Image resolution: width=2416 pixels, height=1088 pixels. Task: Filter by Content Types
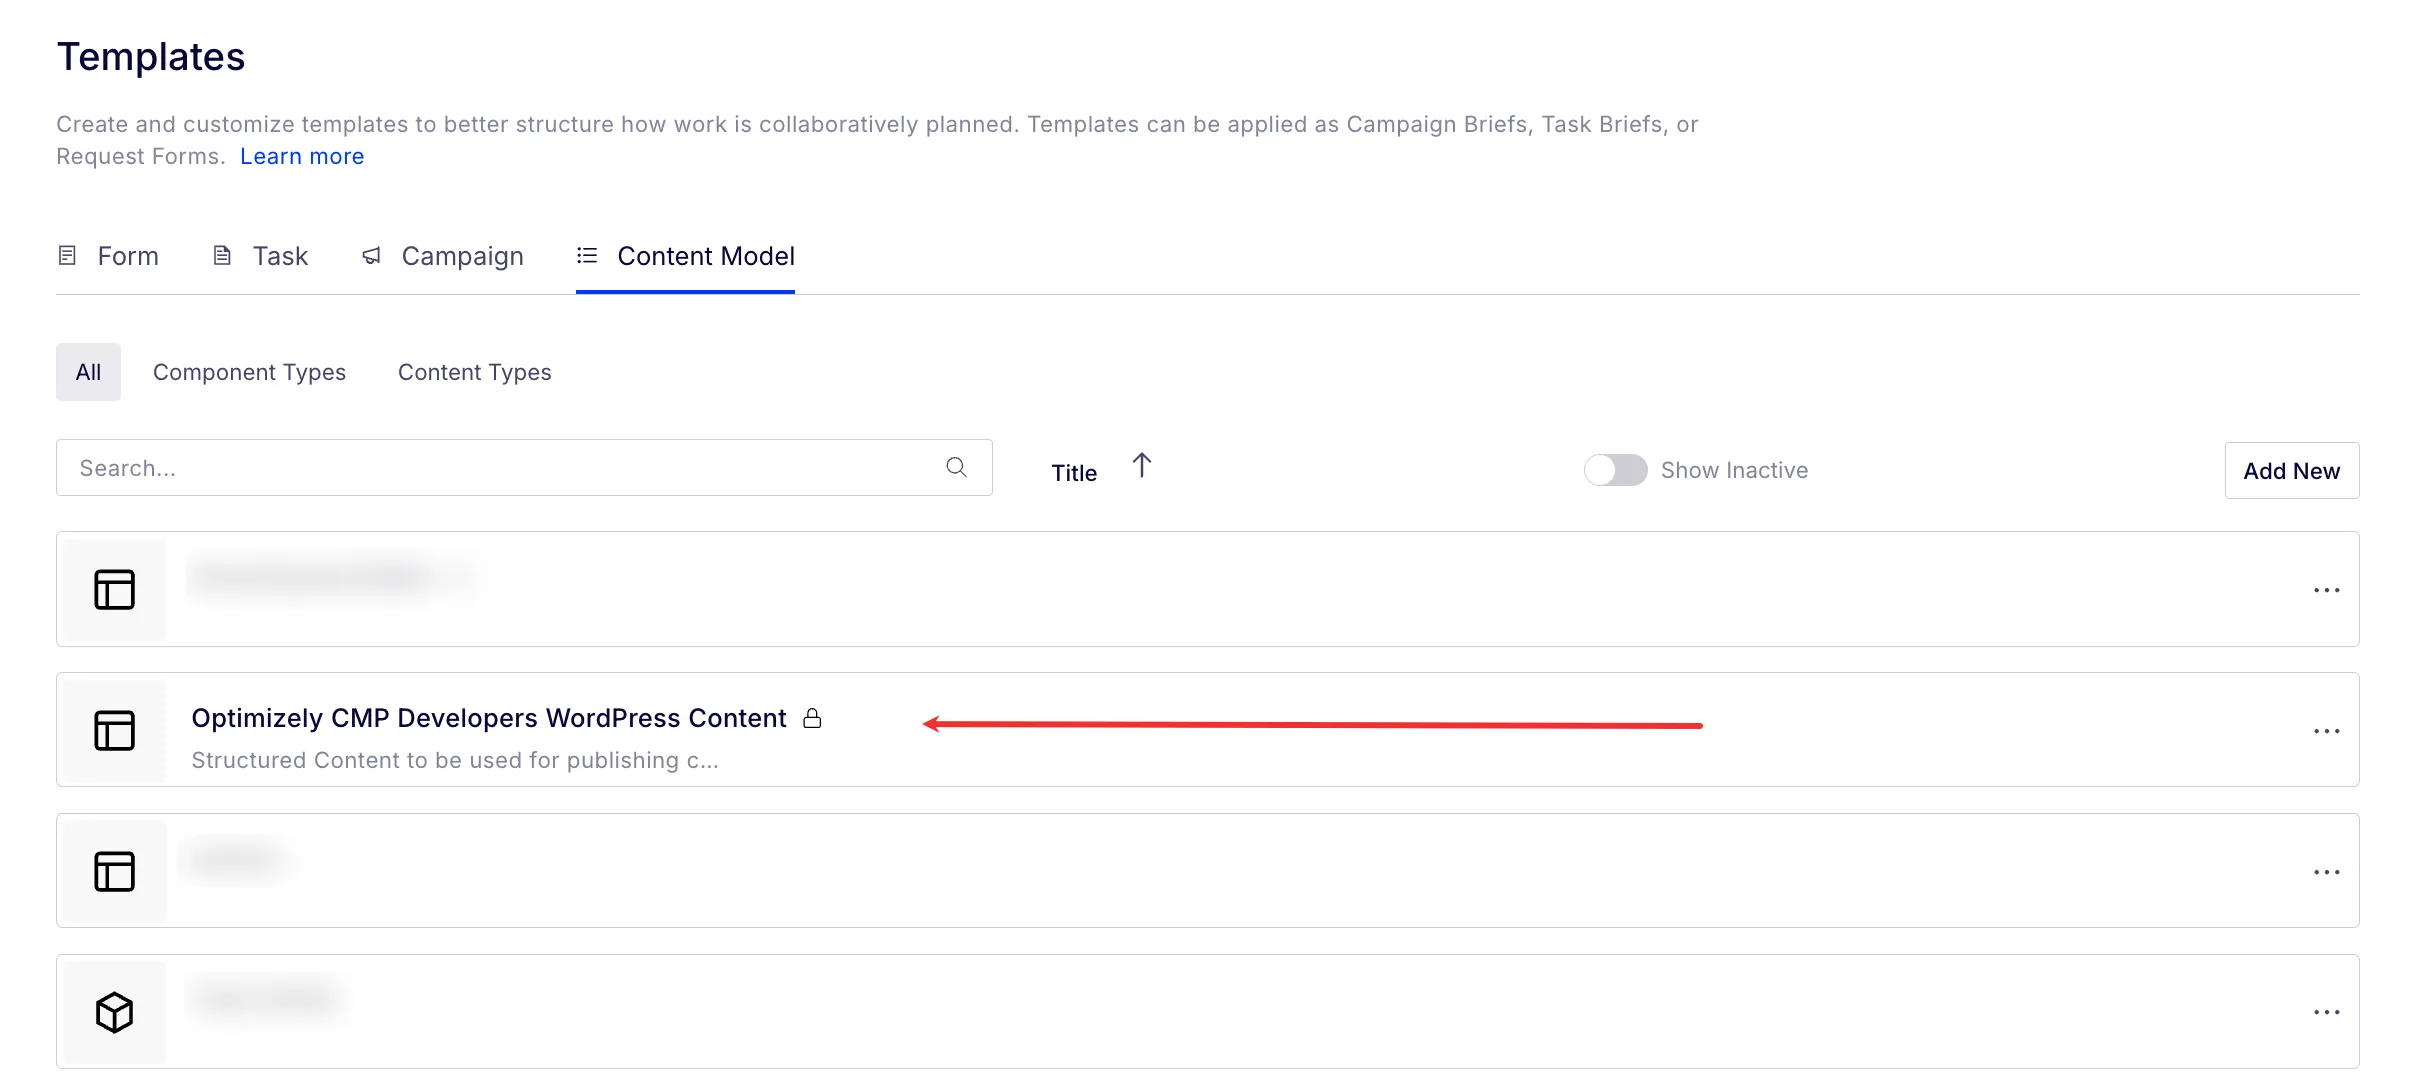pos(474,372)
